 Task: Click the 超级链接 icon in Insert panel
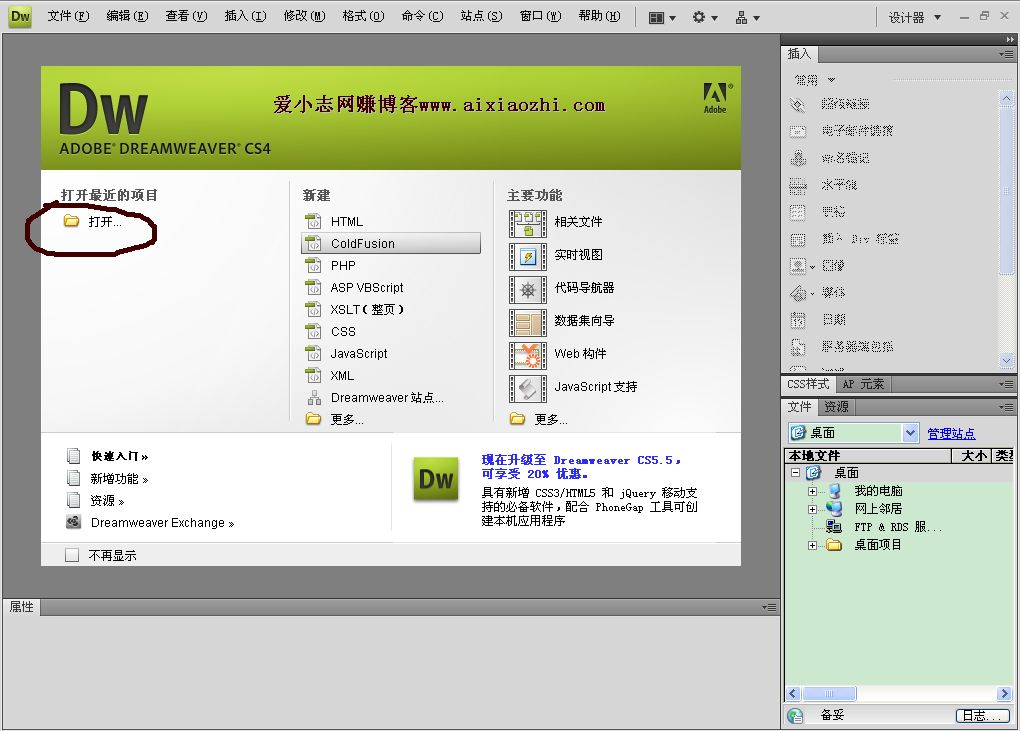(x=798, y=104)
